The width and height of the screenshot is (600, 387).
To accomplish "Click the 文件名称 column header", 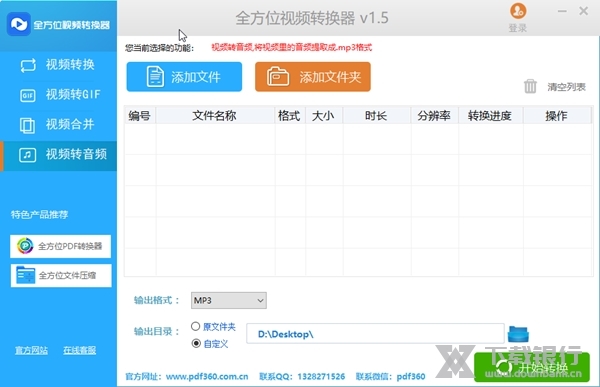I will (215, 116).
